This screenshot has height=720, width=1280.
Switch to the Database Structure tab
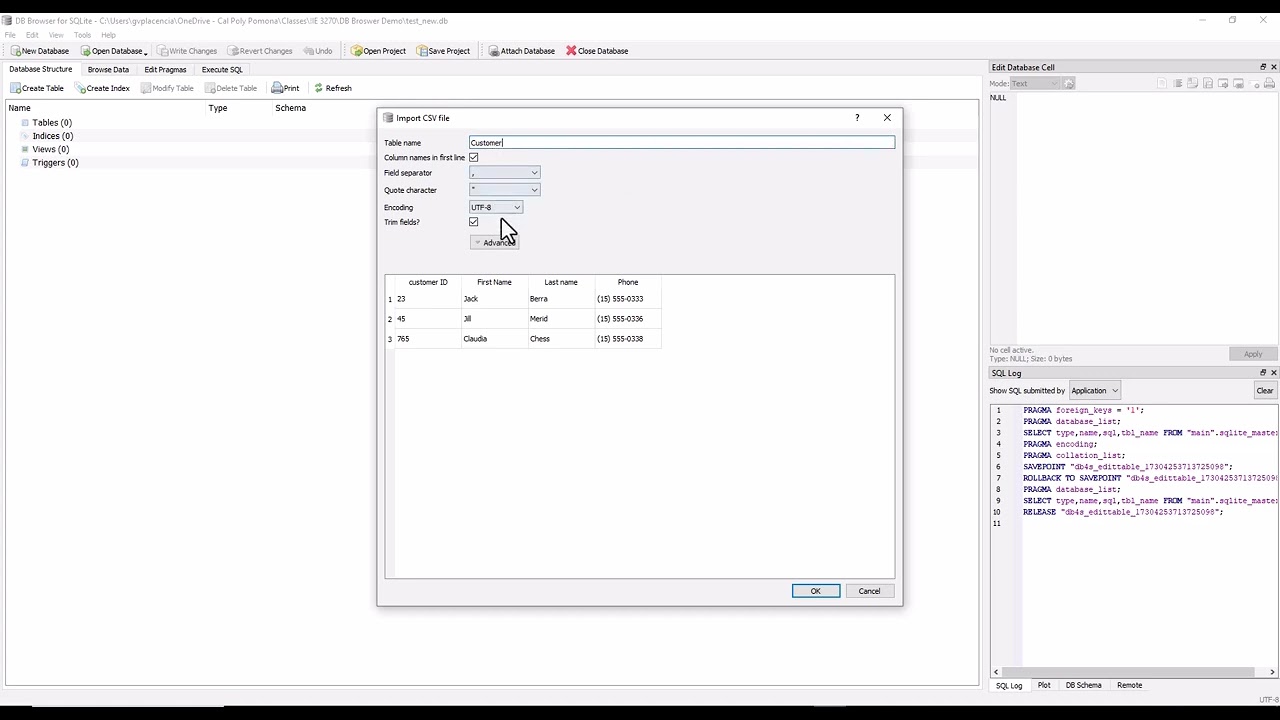(x=41, y=69)
